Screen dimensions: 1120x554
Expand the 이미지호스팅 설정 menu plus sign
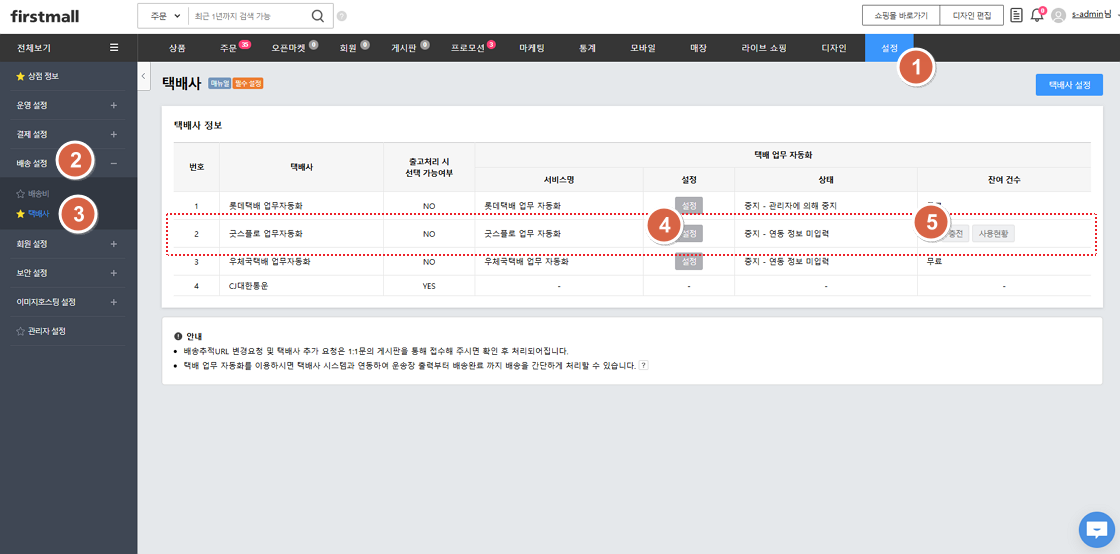[114, 302]
